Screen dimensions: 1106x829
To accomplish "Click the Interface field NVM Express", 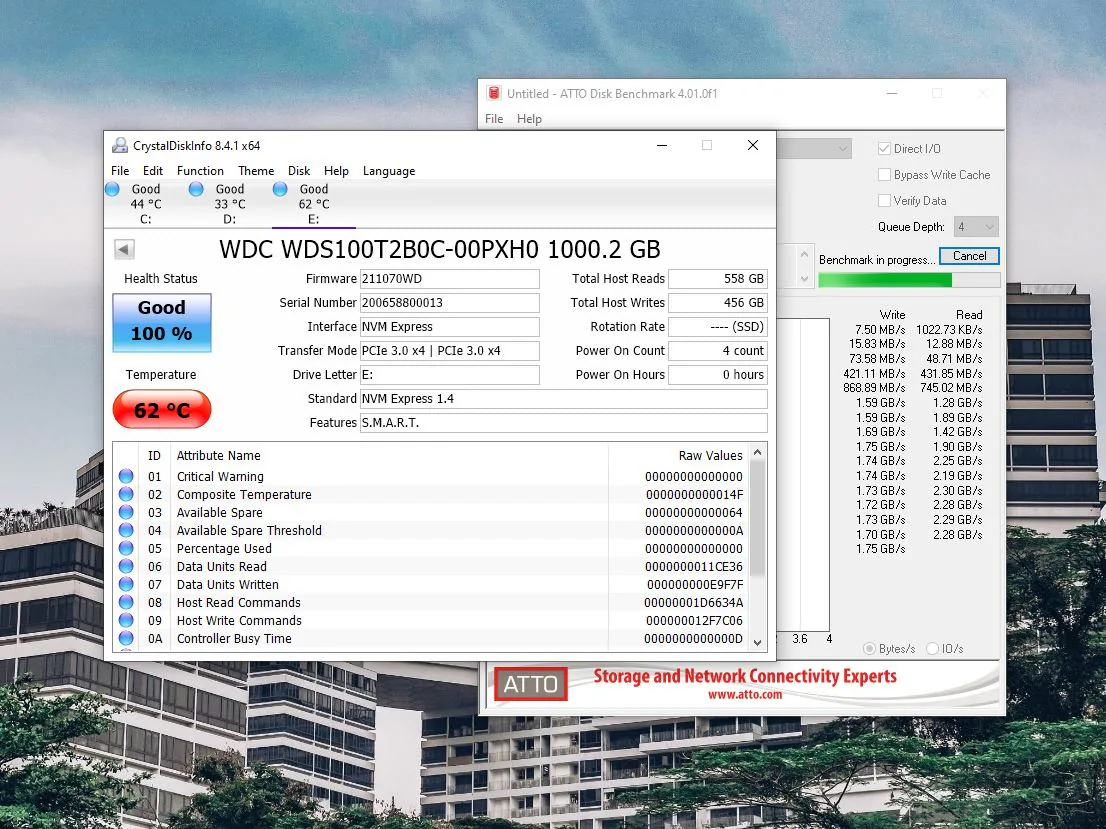I will pos(449,327).
